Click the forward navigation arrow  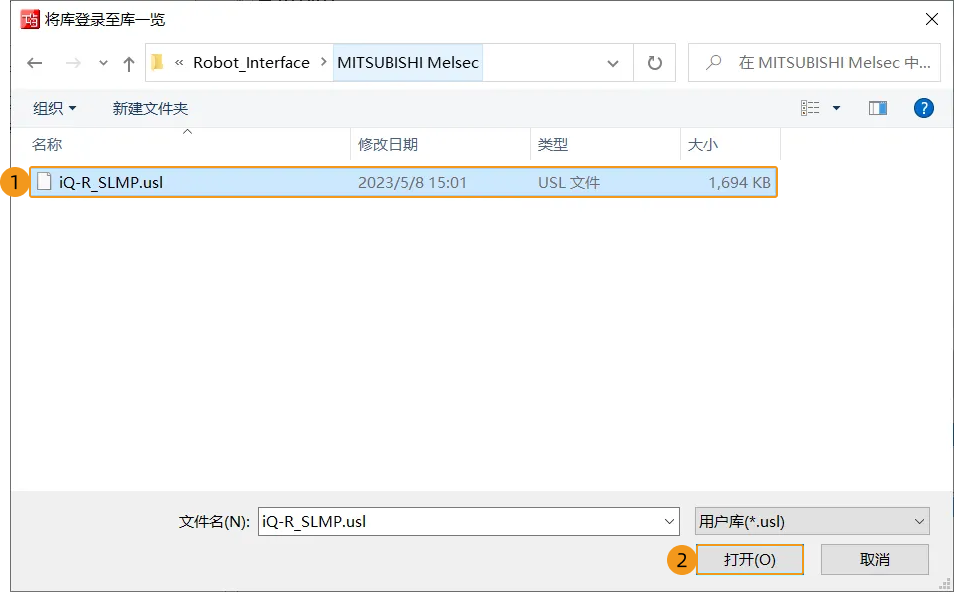[x=72, y=62]
